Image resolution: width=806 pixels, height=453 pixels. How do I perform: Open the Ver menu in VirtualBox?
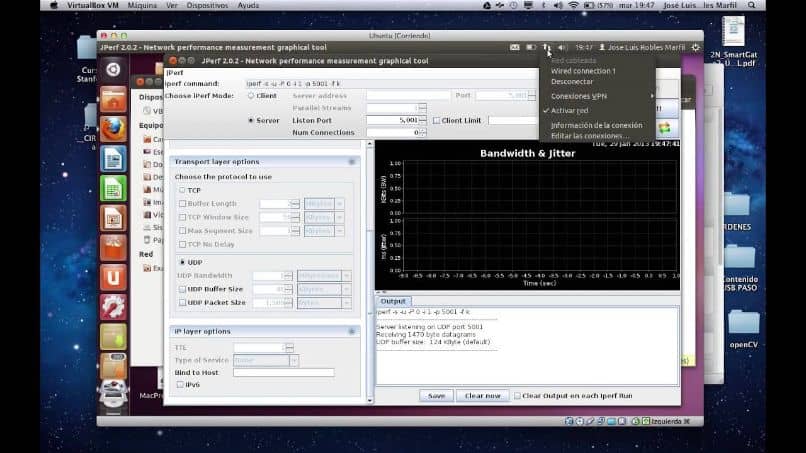click(171, 5)
